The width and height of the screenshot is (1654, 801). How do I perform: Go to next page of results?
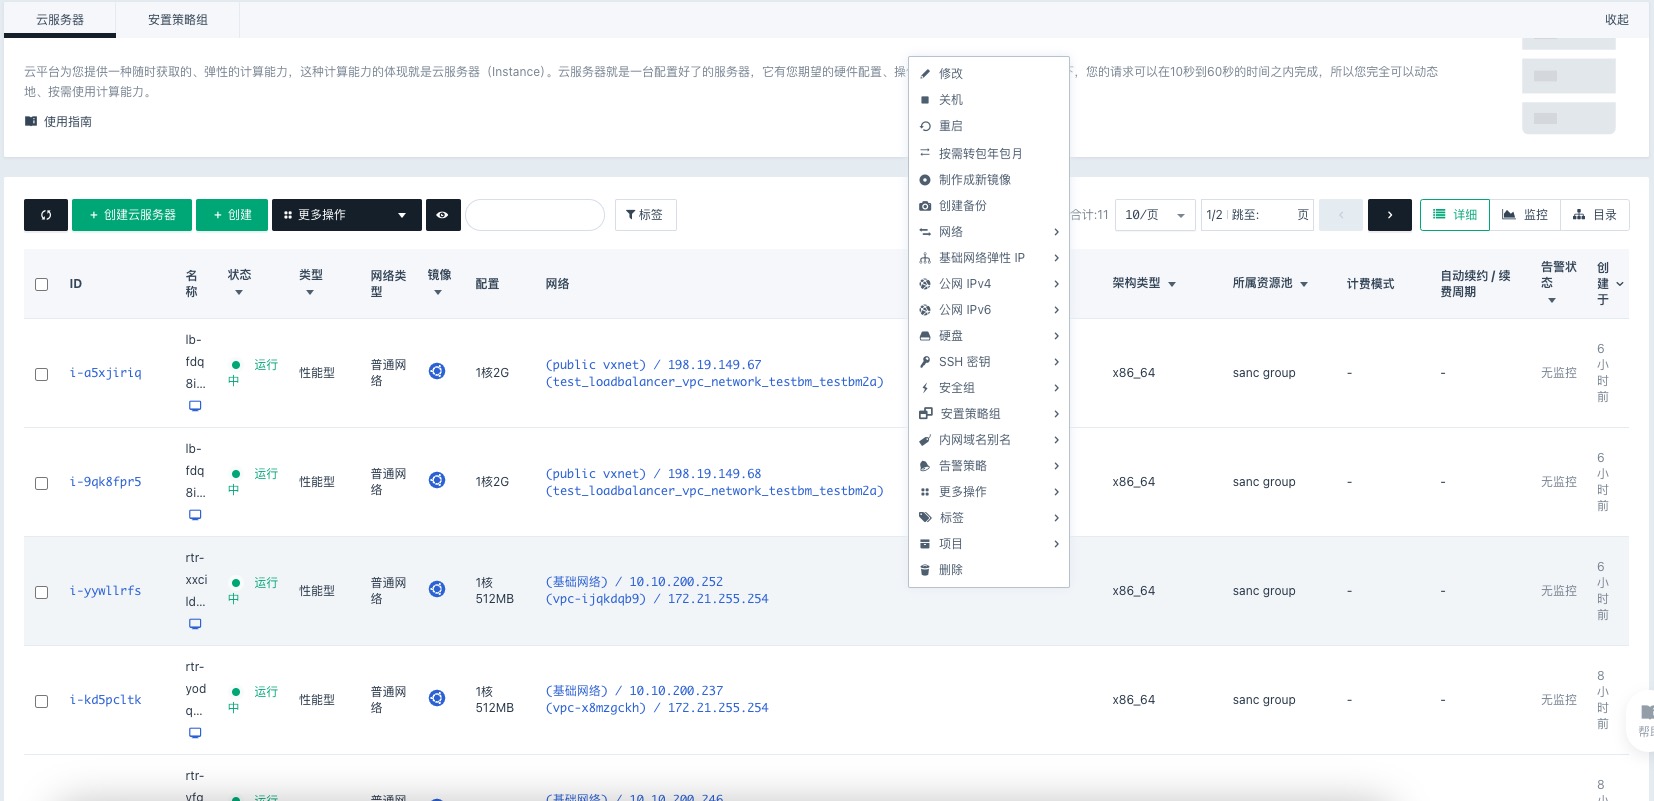(x=1389, y=215)
